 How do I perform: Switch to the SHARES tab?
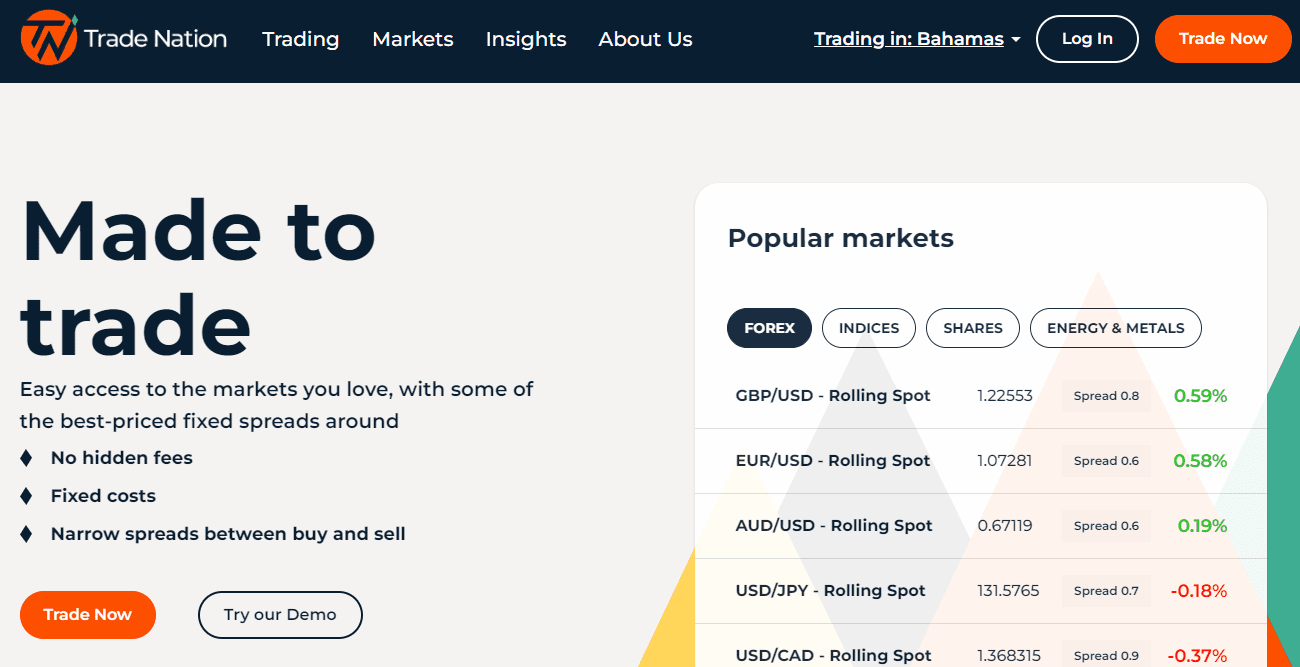point(973,328)
